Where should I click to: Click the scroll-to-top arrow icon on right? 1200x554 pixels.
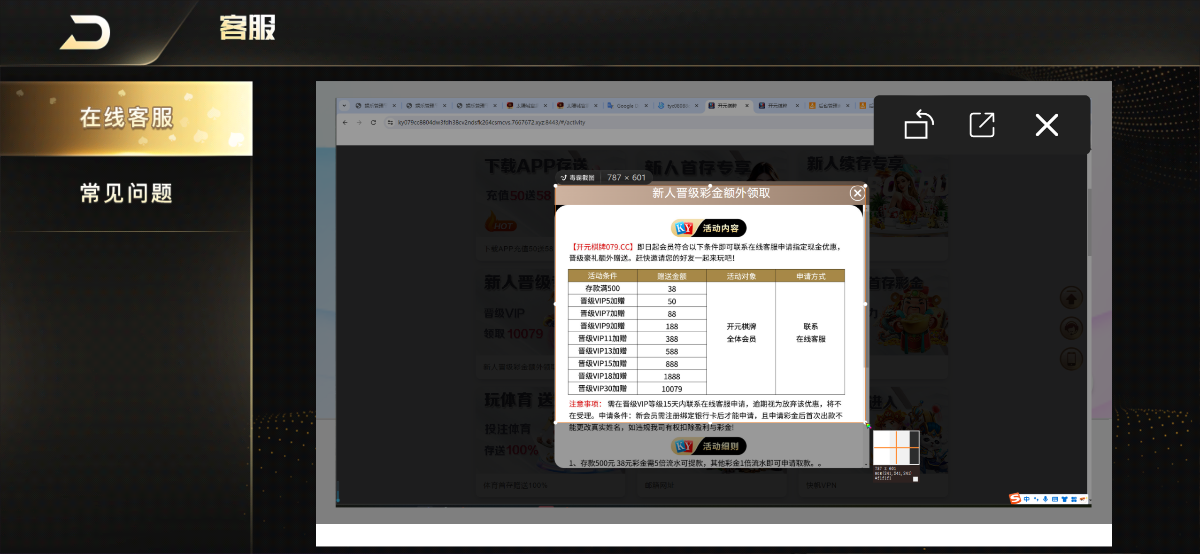(x=1071, y=297)
